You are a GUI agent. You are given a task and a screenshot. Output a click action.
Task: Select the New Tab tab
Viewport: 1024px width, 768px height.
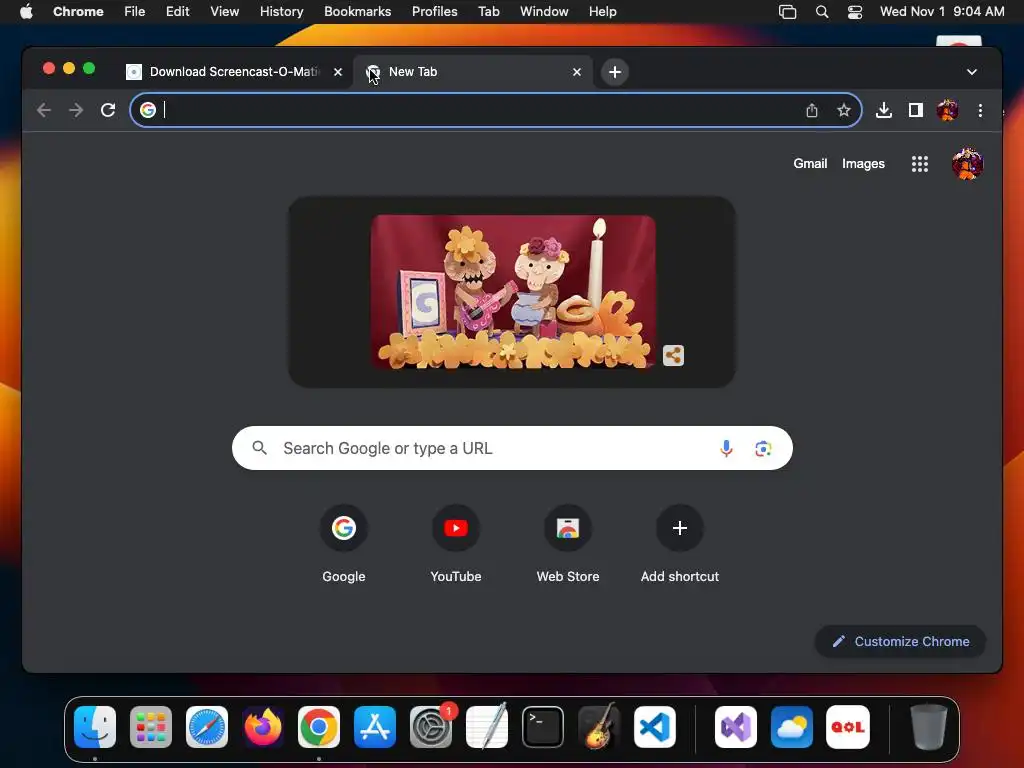[x=473, y=72]
